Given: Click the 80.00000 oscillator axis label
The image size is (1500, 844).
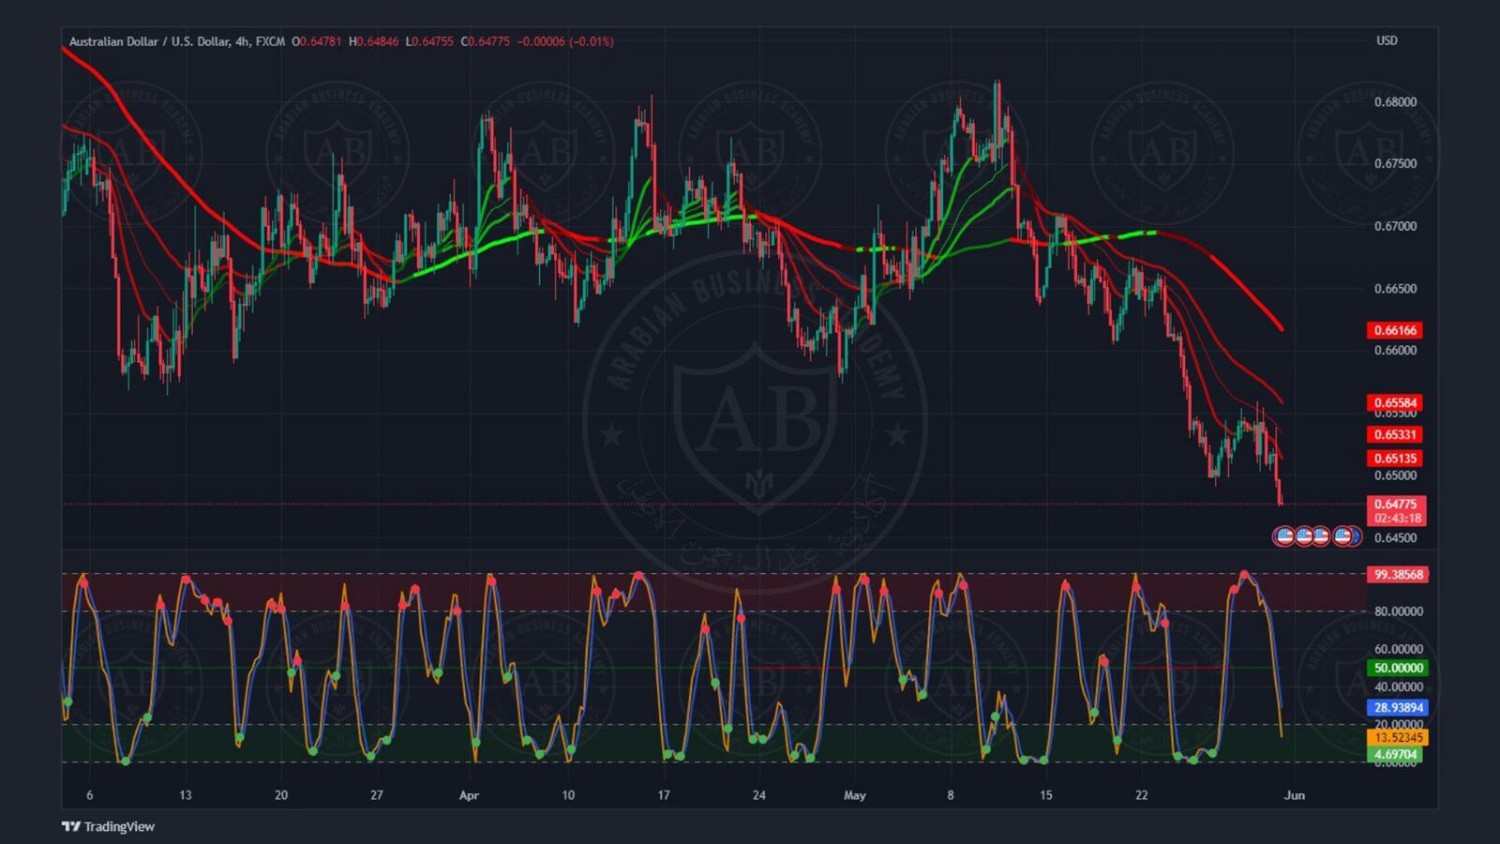Looking at the screenshot, I should pyautogui.click(x=1398, y=611).
